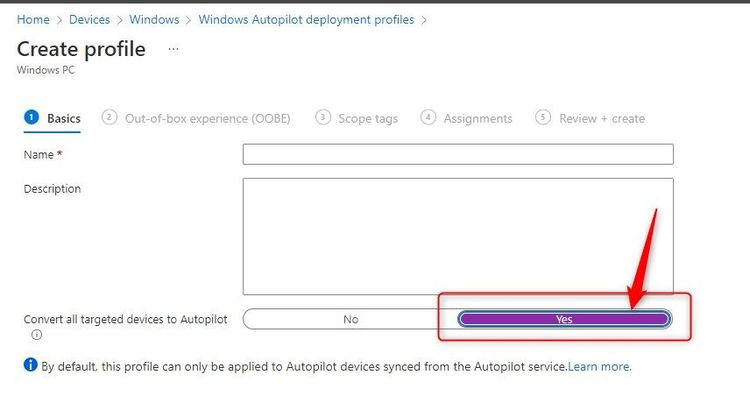The height and width of the screenshot is (410, 750).
Task: Click the blue info icon before By default
Action: tap(30, 366)
